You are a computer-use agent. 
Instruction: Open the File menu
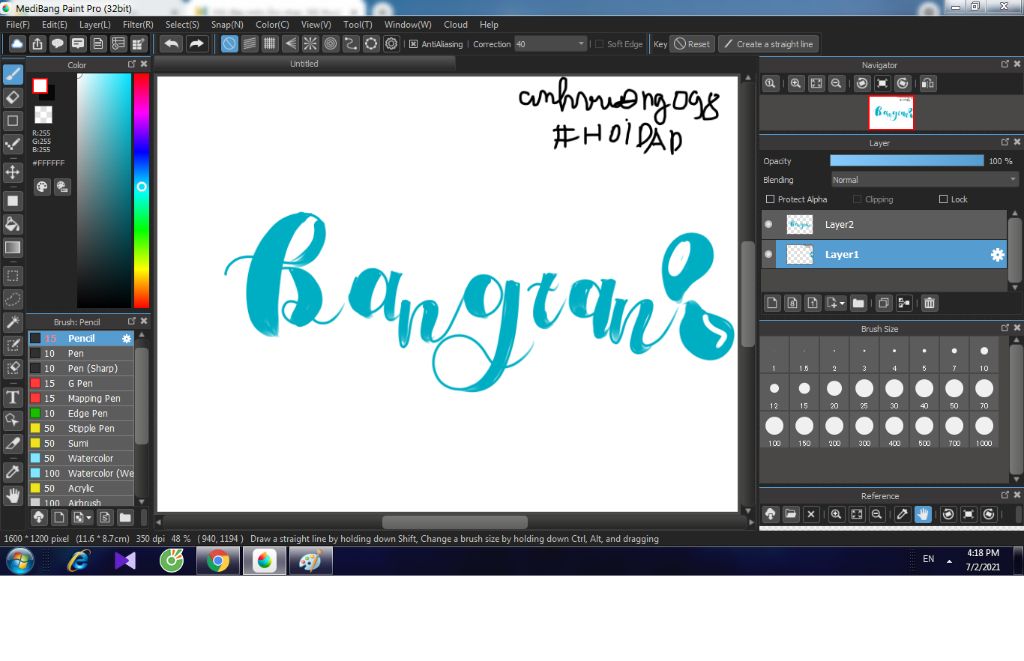tap(18, 24)
